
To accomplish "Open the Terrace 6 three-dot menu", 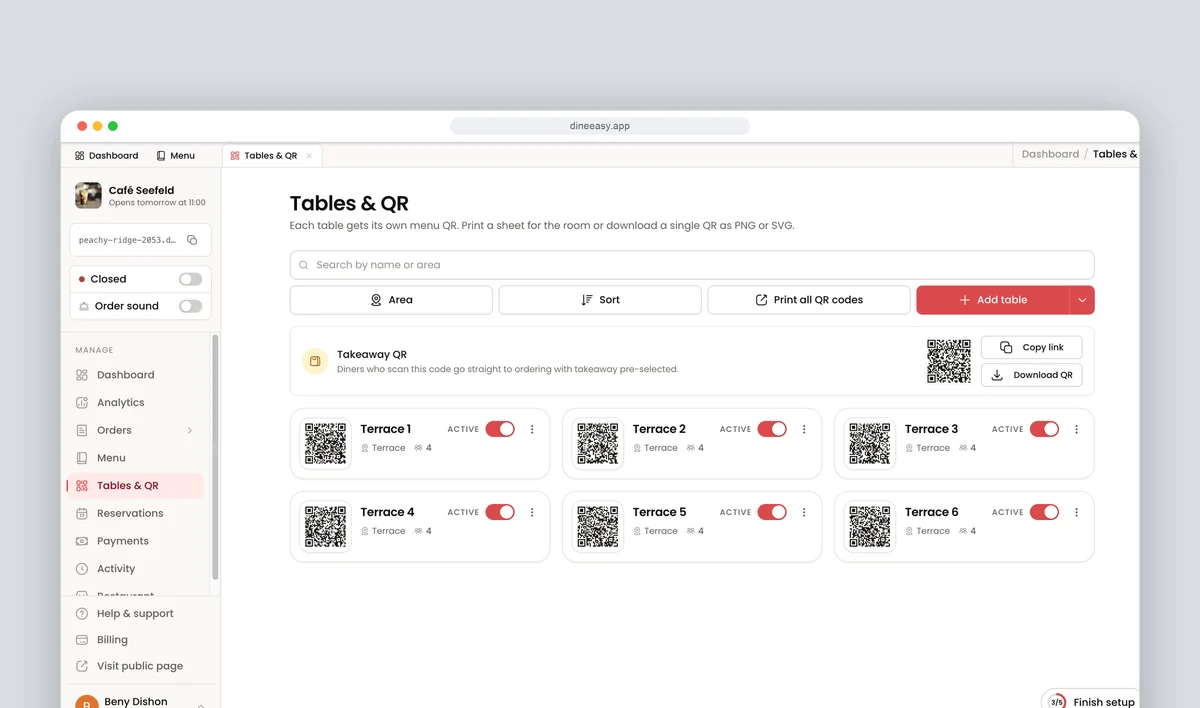I will pos(1076,512).
